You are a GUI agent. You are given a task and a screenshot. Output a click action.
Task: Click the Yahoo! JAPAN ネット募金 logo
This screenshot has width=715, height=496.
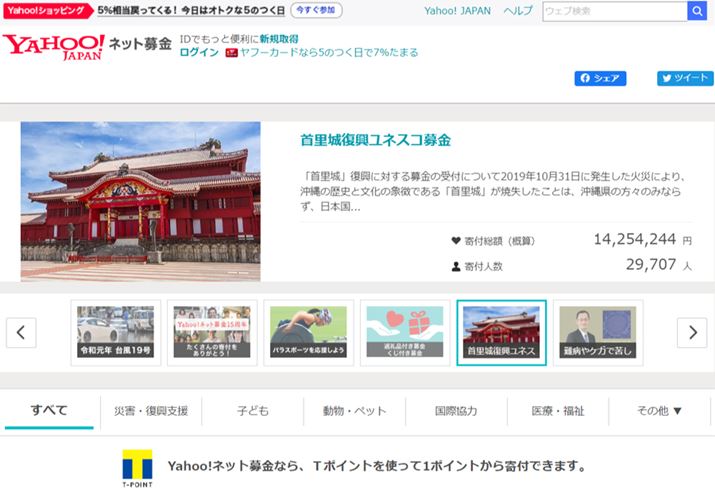(87, 46)
